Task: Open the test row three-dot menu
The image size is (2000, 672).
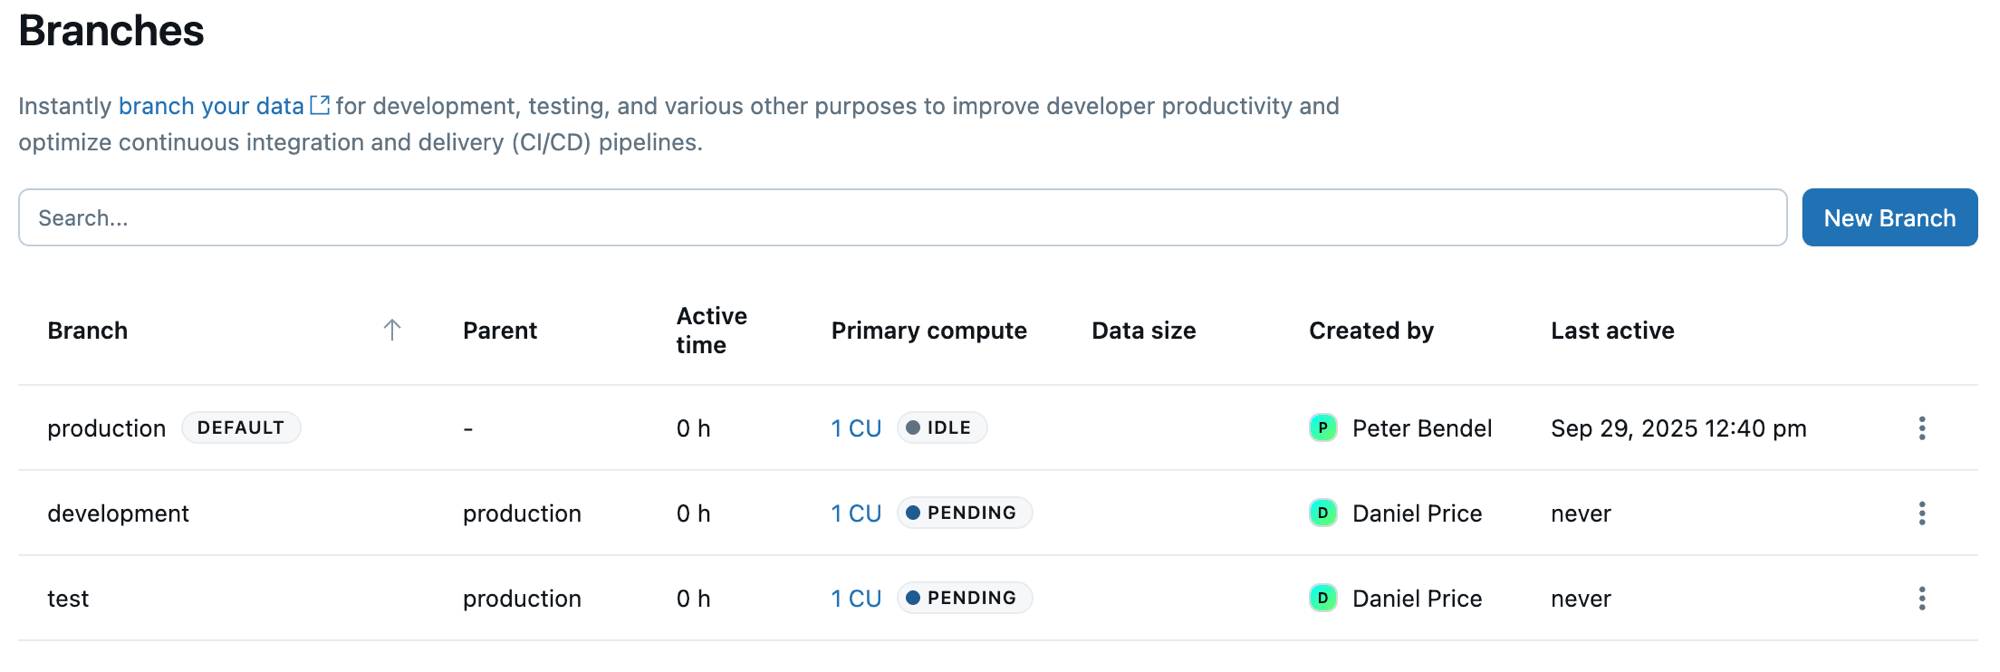Action: click(x=1921, y=598)
